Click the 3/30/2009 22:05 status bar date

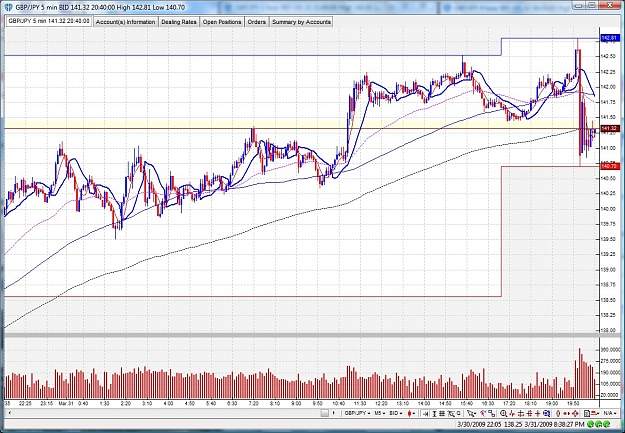point(480,424)
